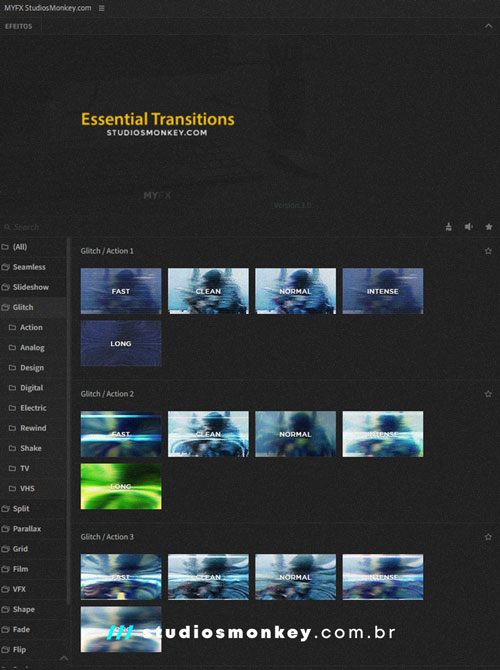500x670 pixels.
Task: Choose Action 2 INTENSE transition thumbnail
Action: (x=382, y=434)
